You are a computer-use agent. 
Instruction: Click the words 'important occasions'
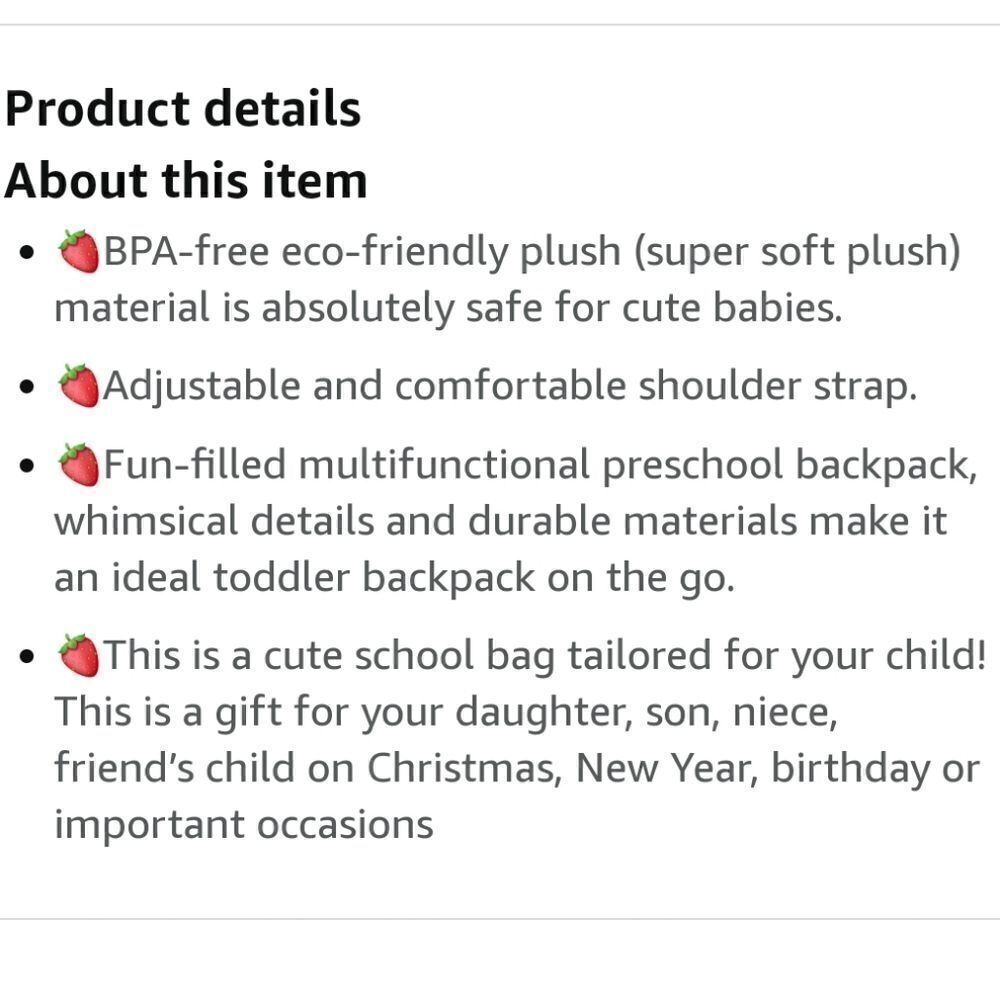click(x=244, y=825)
